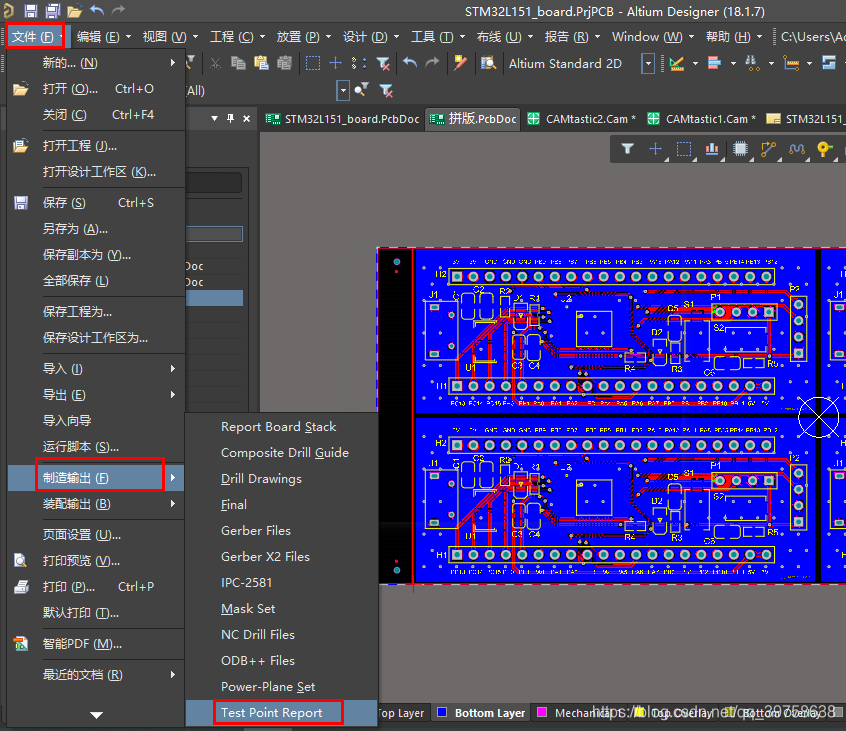
Task: Click the Cut scissors toolbar icon
Action: [x=215, y=64]
